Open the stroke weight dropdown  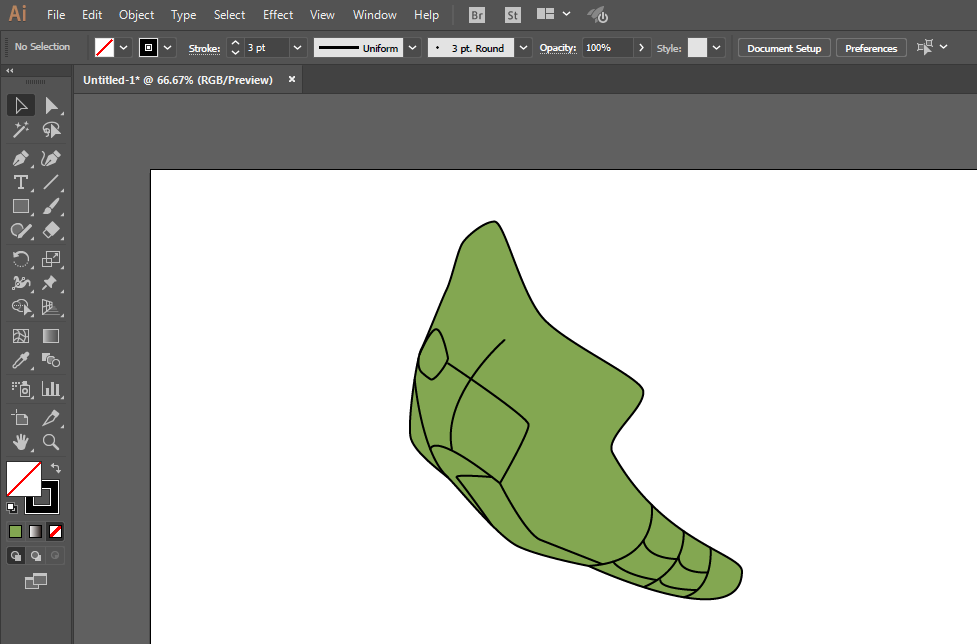[x=298, y=48]
